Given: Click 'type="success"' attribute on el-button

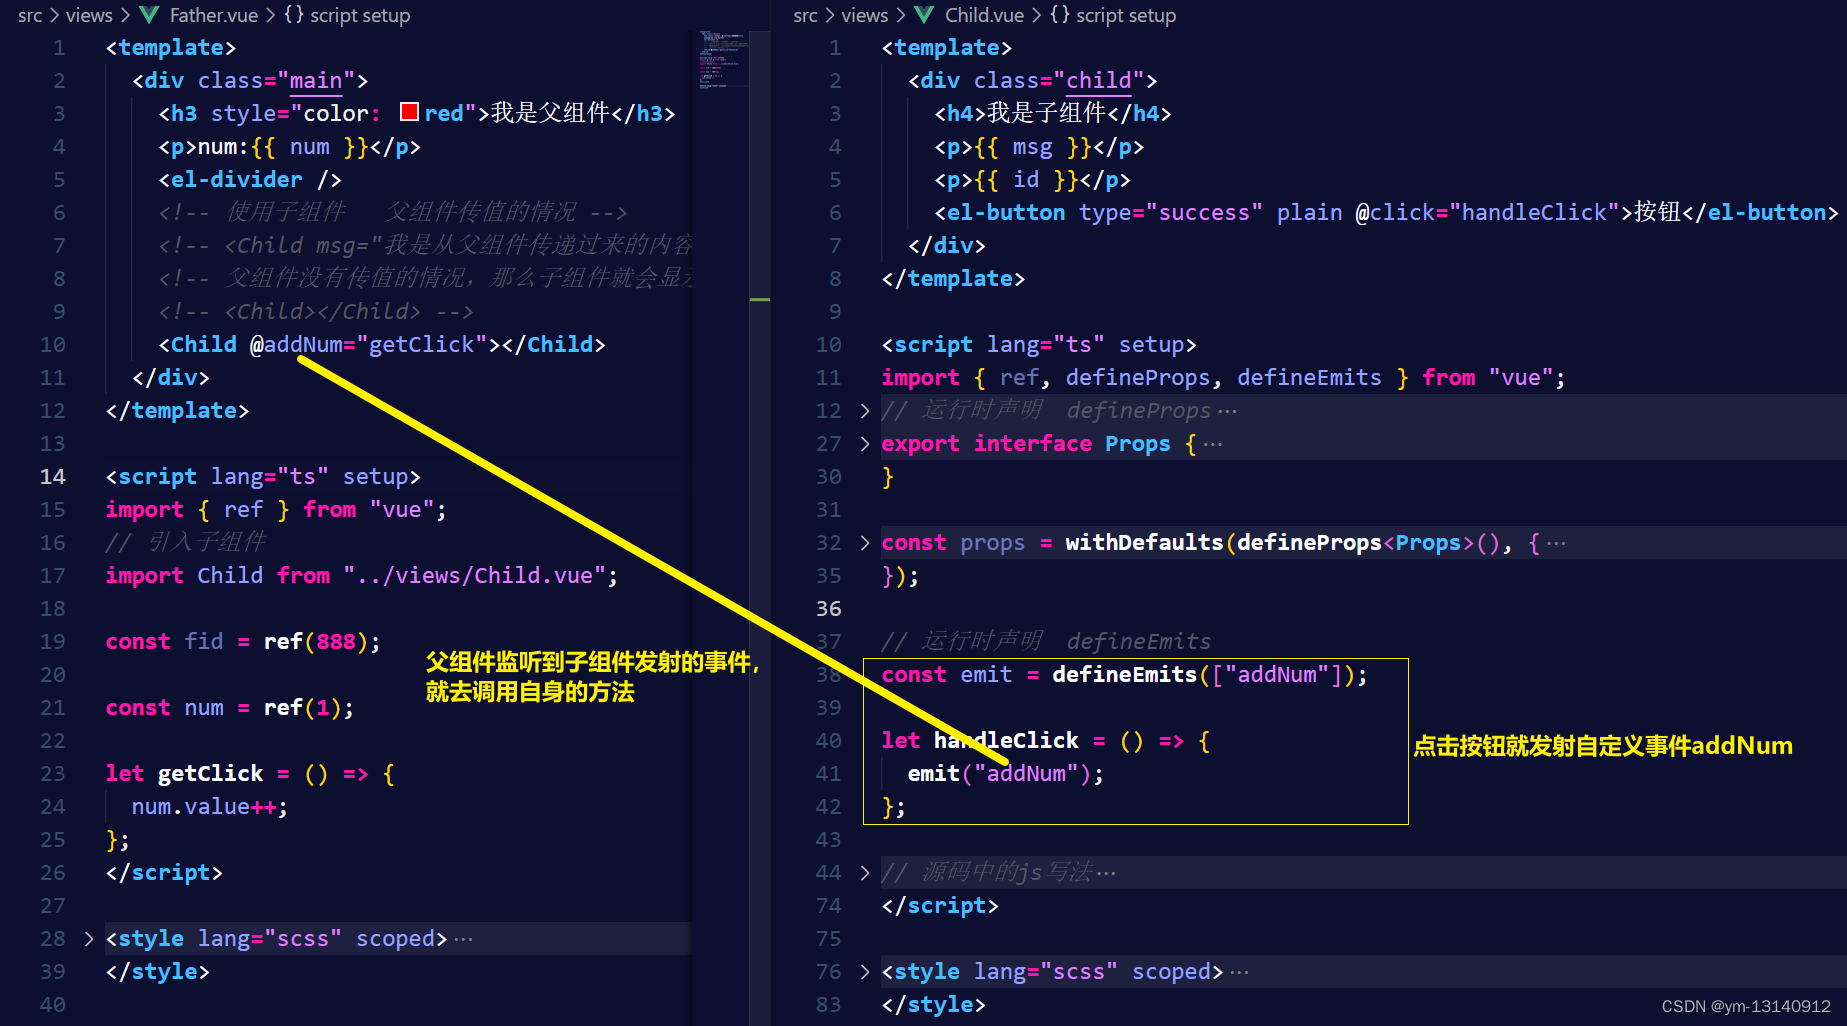Looking at the screenshot, I should (1170, 212).
